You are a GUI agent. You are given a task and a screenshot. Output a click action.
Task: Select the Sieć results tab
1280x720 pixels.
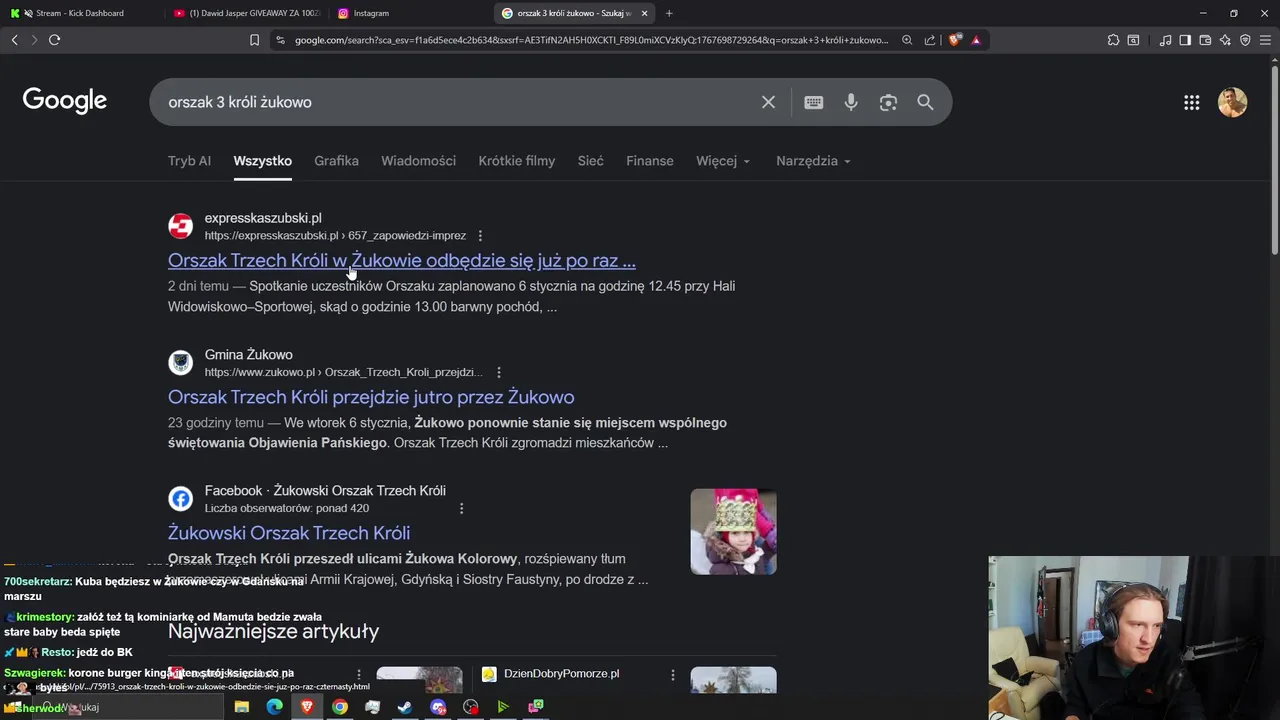(x=591, y=161)
